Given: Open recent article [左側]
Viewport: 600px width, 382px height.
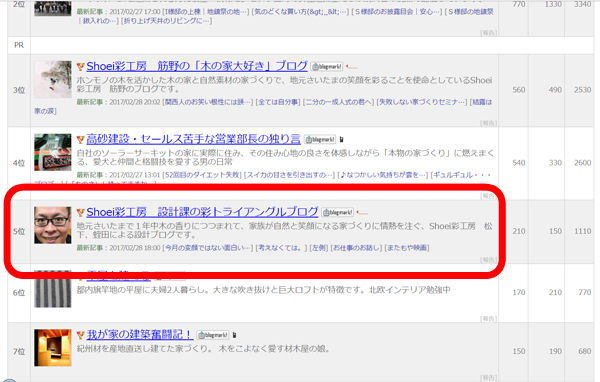Looking at the screenshot, I should click(x=318, y=248).
